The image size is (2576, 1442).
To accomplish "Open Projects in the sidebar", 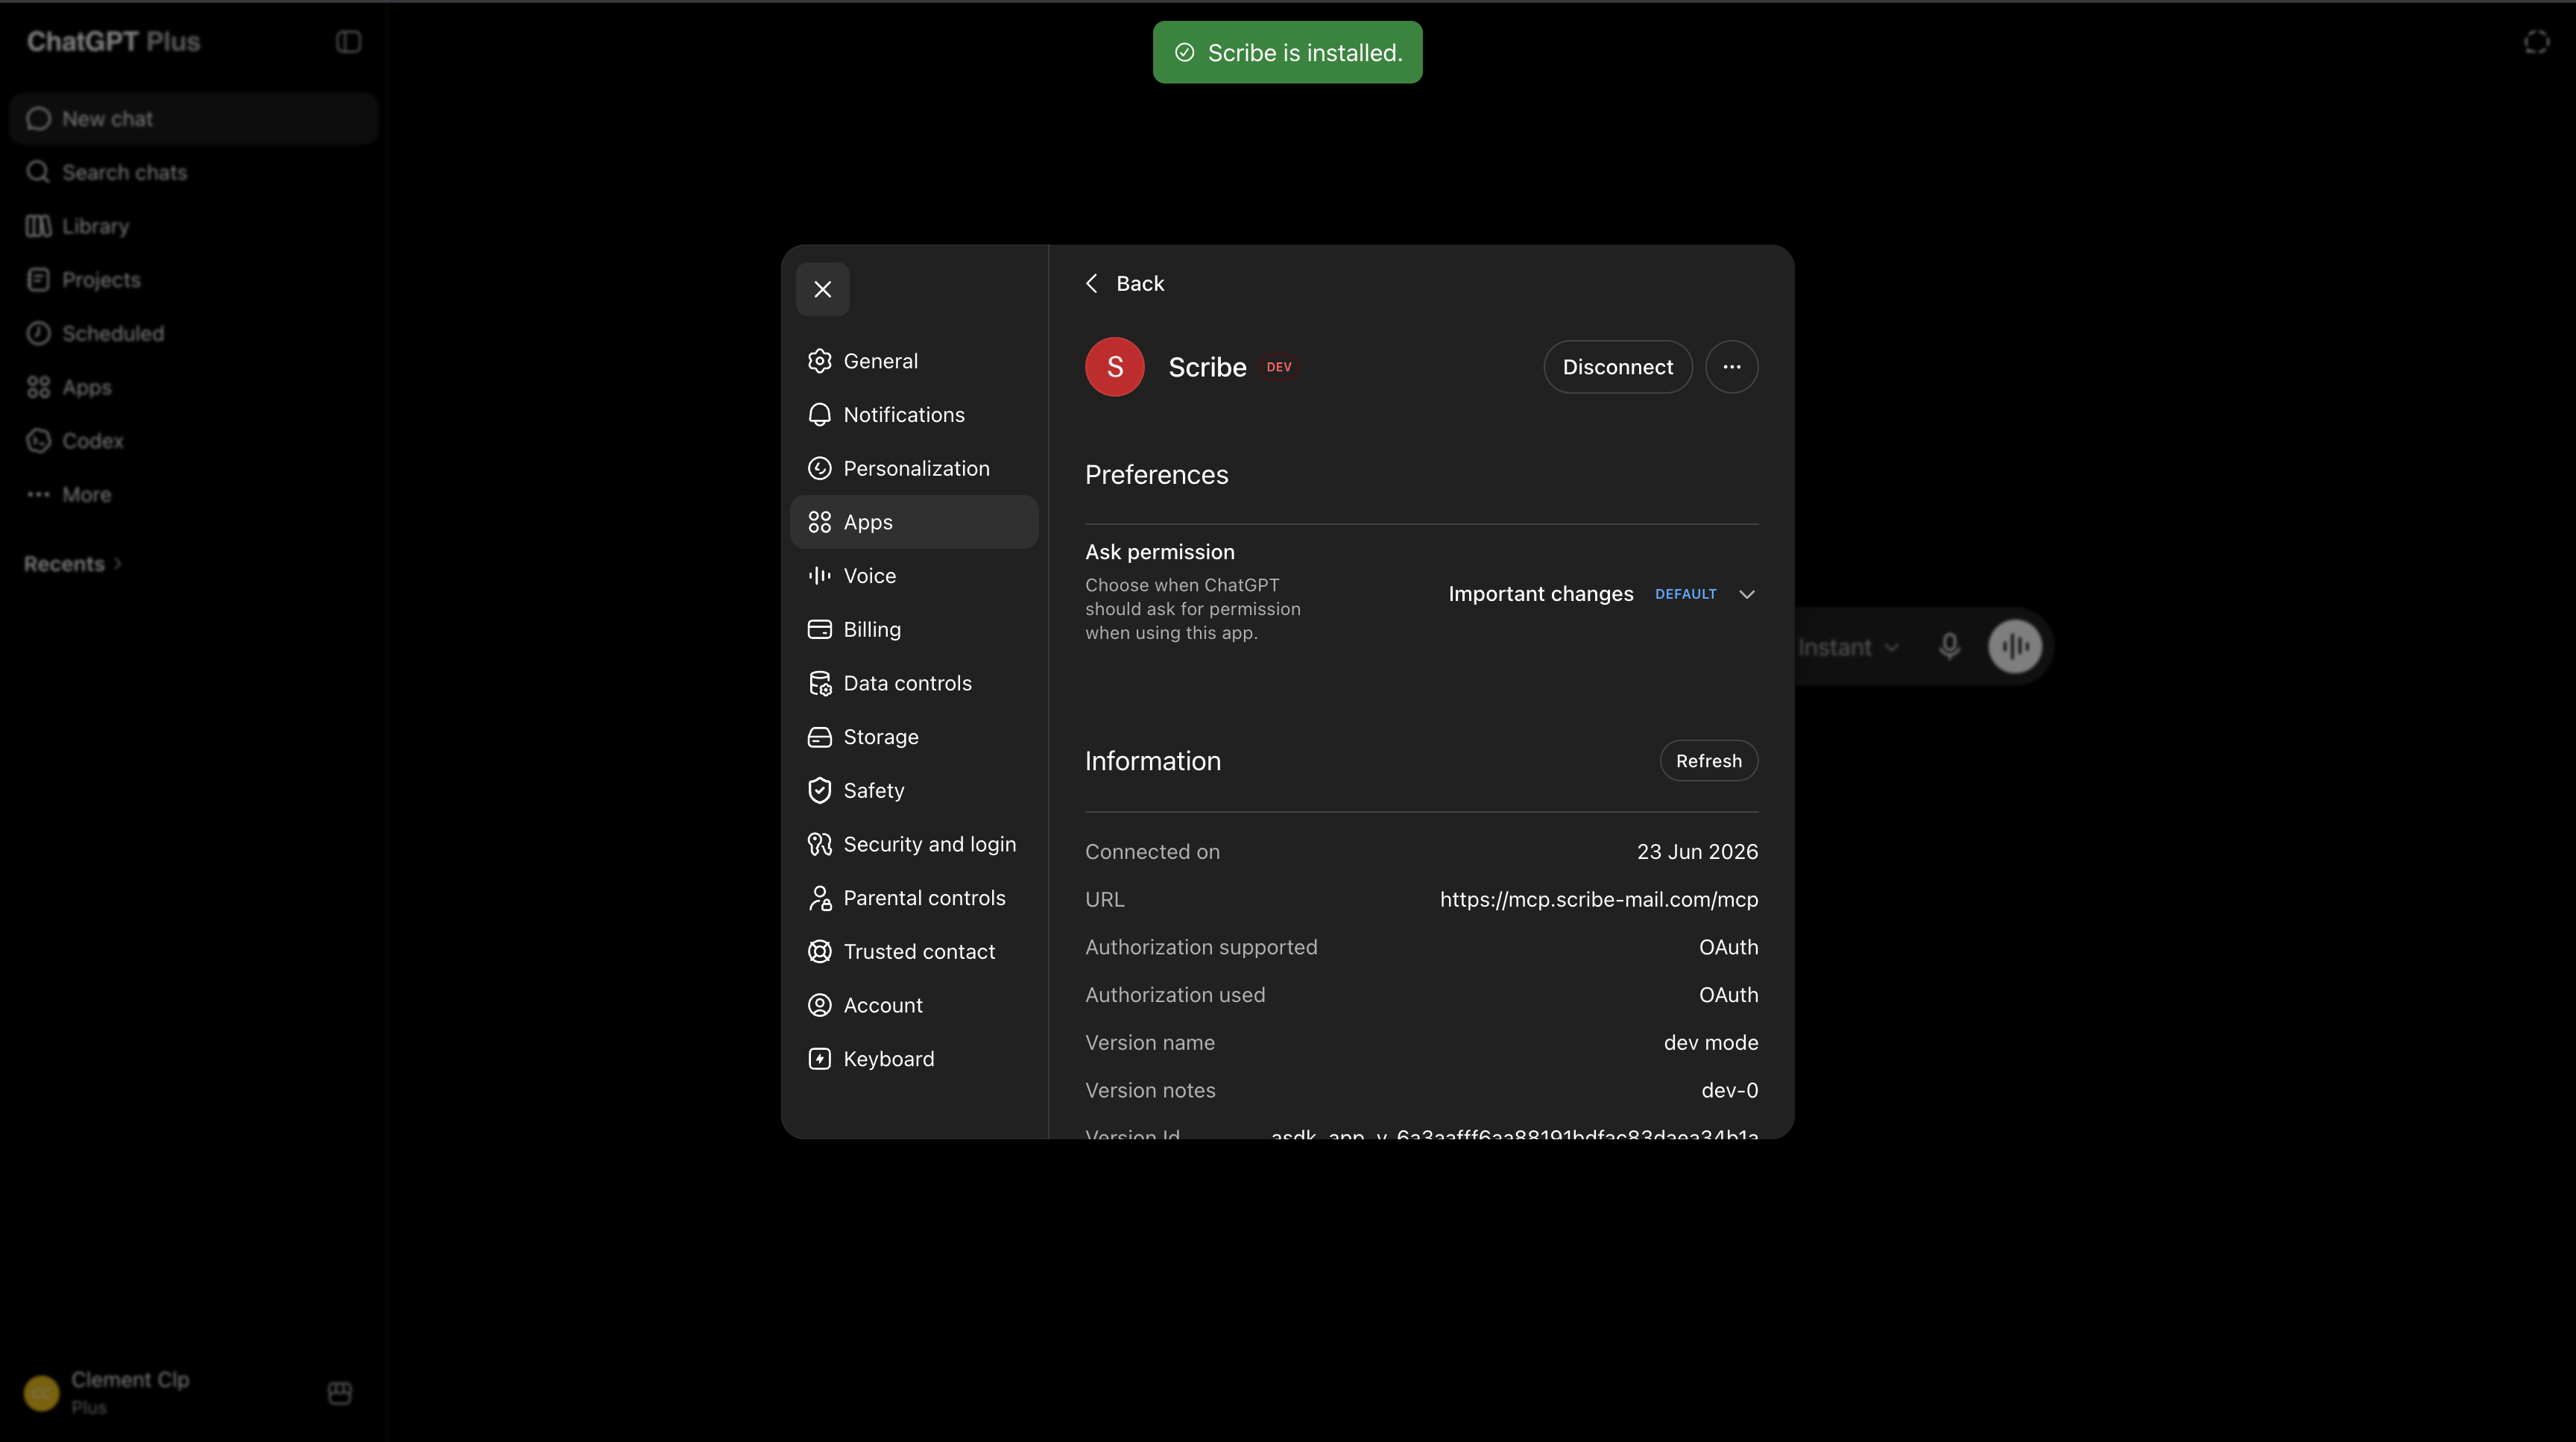I will click(194, 280).
